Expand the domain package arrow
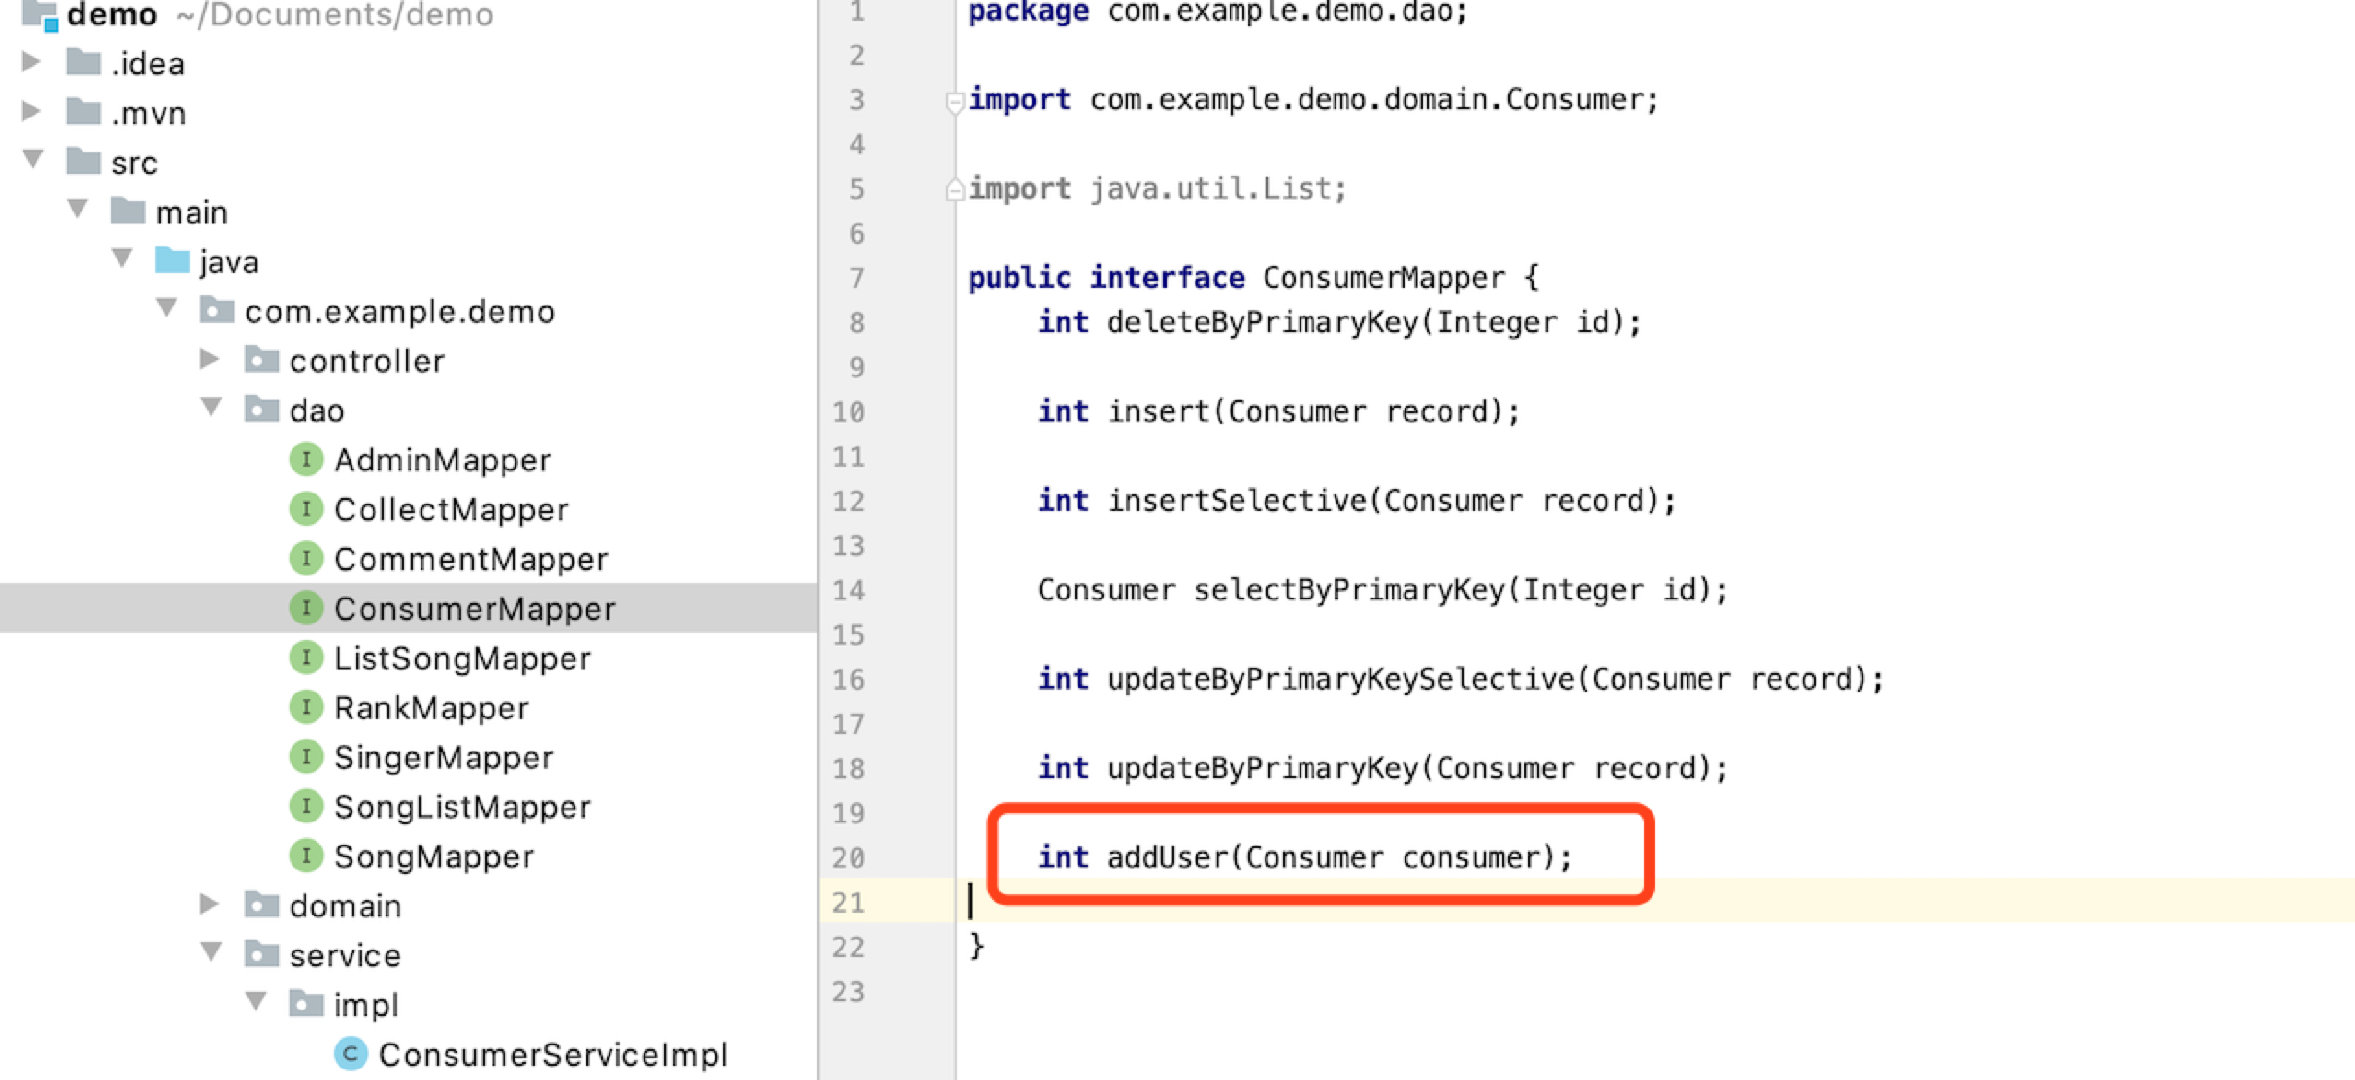 209,904
